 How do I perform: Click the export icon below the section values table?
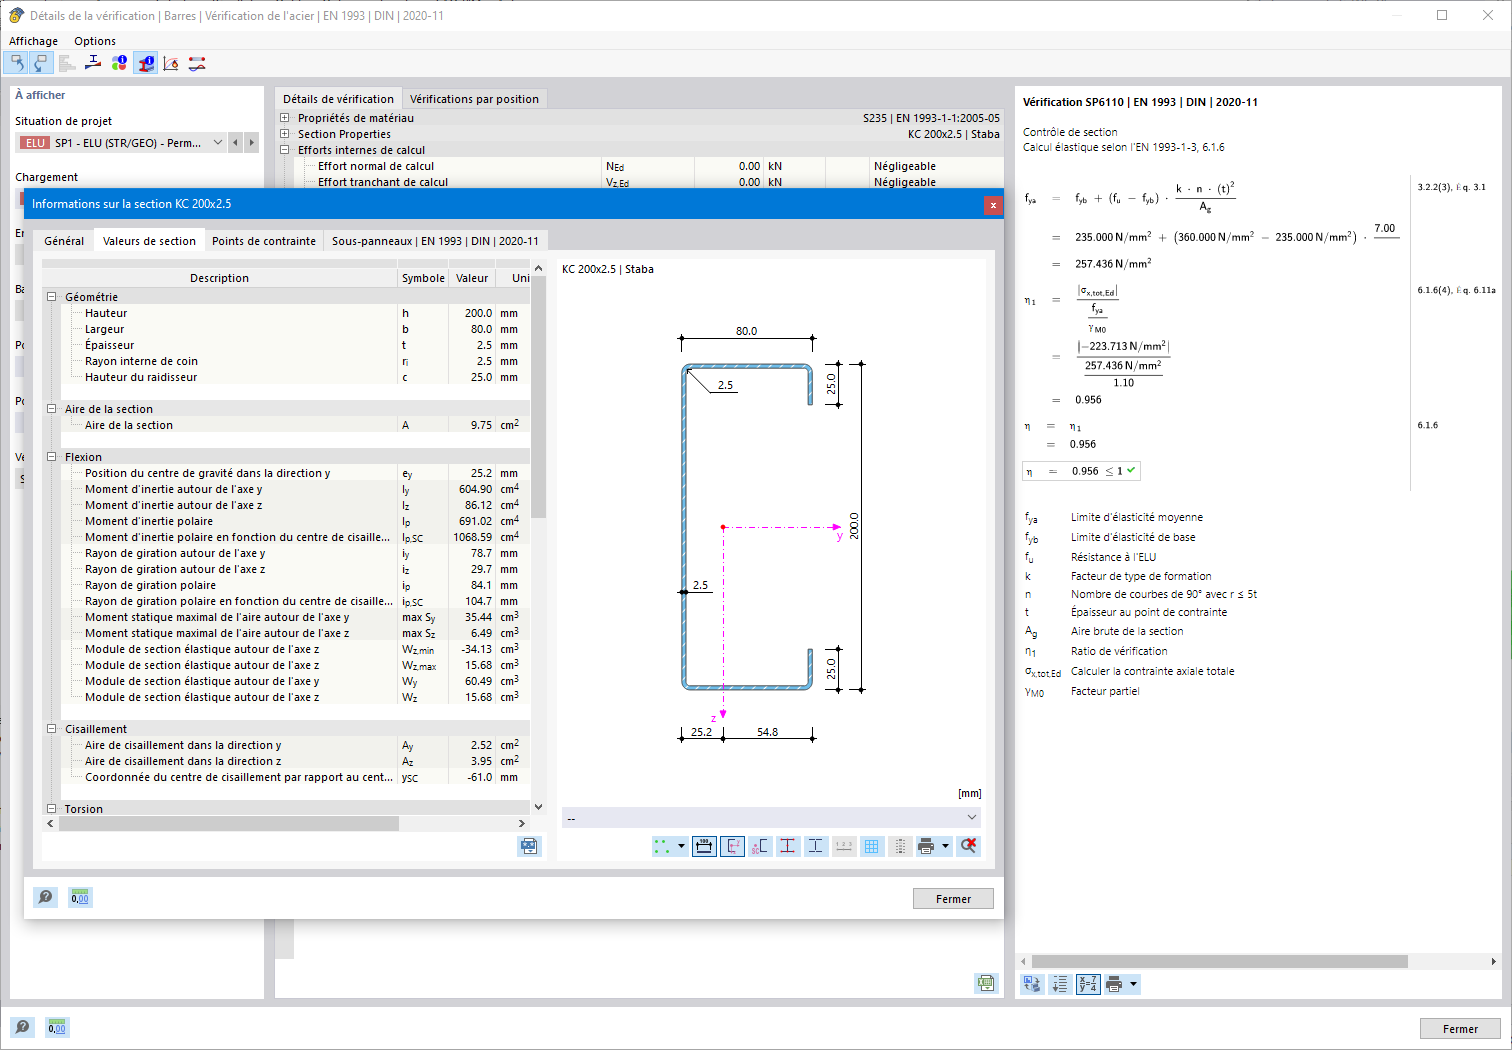point(529,846)
